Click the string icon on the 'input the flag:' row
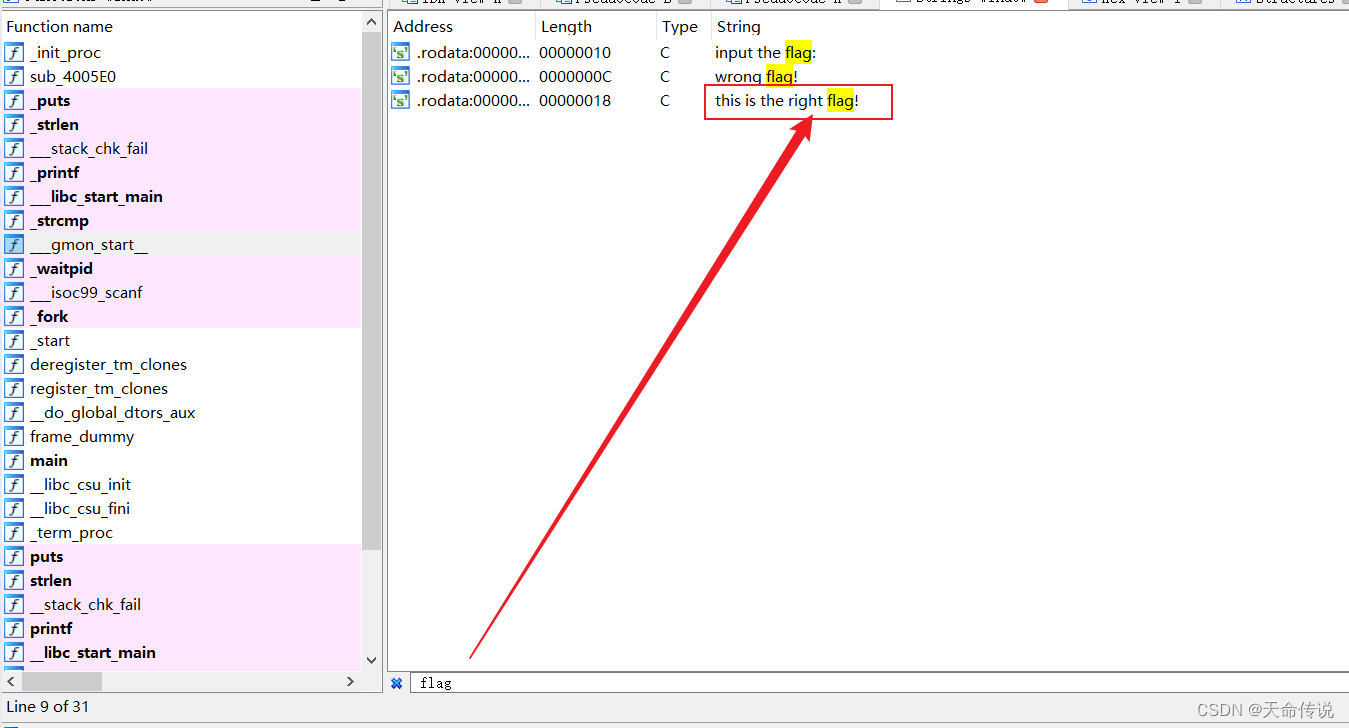The width and height of the screenshot is (1349, 728). (400, 52)
